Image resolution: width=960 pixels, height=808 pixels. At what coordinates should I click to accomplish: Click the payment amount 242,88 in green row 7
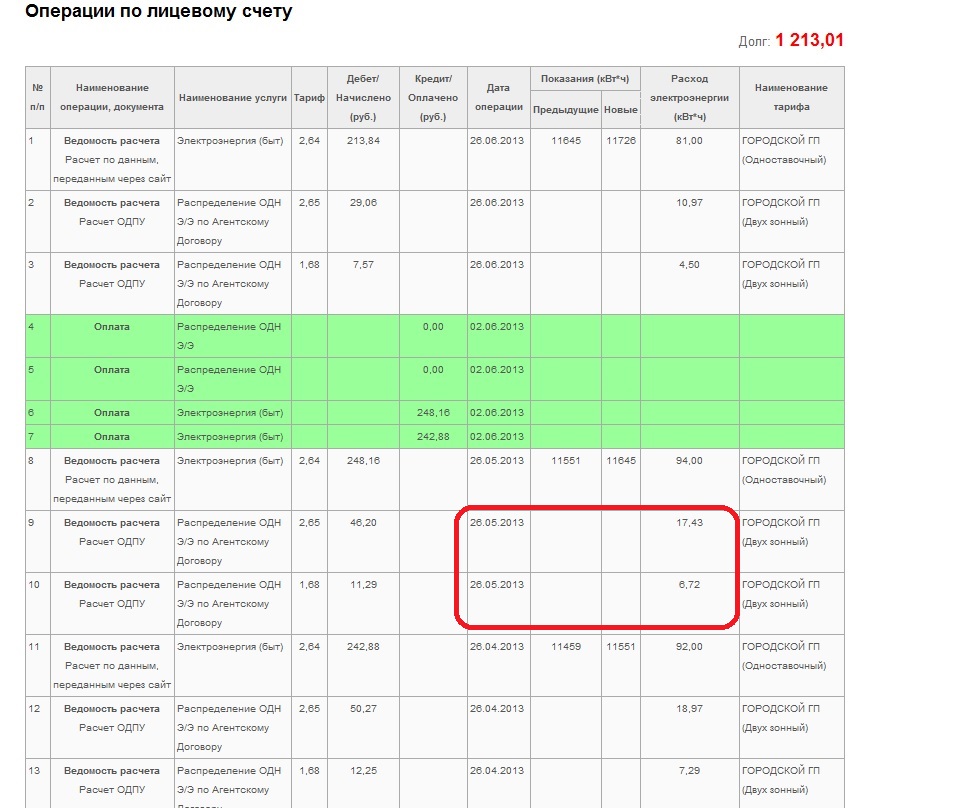pos(433,437)
